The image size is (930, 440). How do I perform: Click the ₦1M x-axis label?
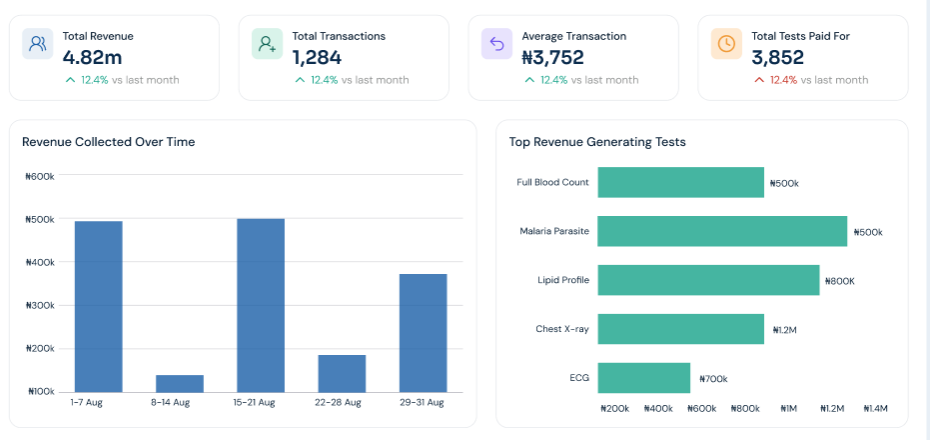click(x=789, y=409)
